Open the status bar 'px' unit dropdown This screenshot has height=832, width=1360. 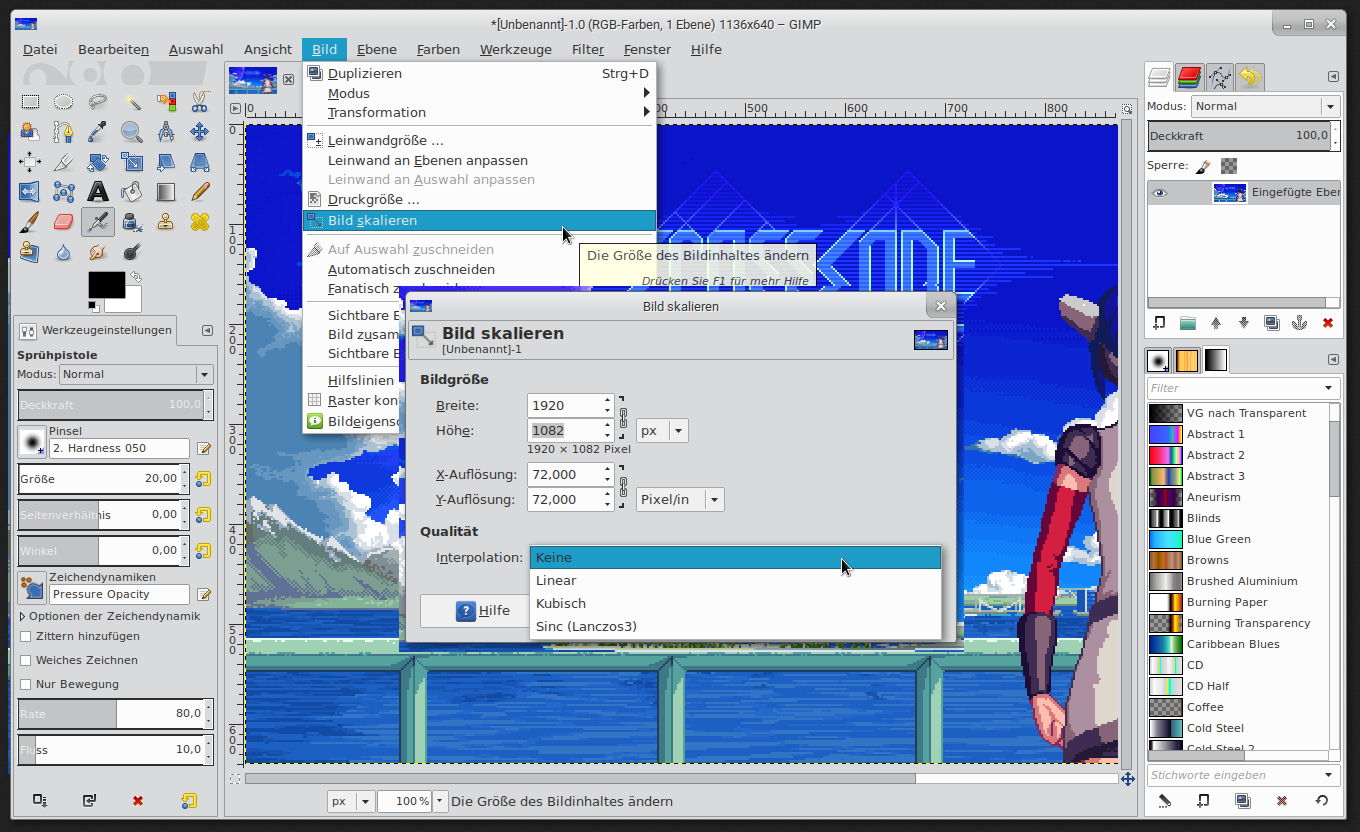[x=350, y=801]
